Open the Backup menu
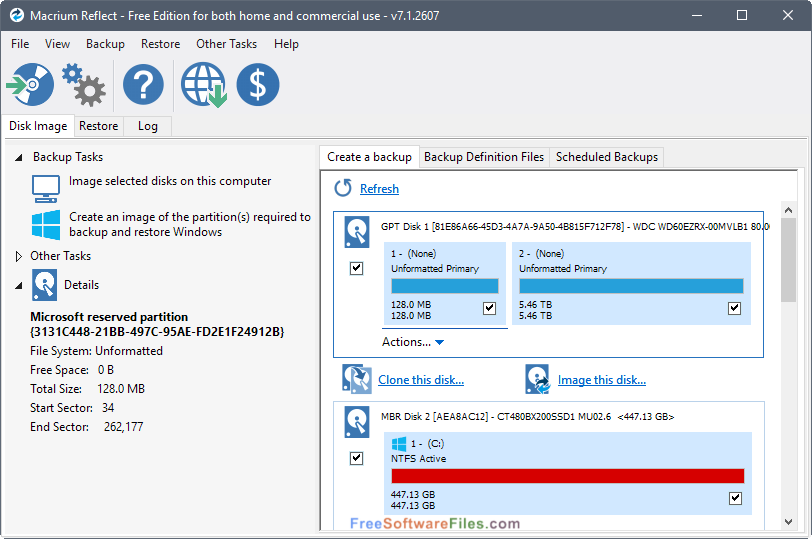Screen dimensions: 812x539 click(105, 44)
